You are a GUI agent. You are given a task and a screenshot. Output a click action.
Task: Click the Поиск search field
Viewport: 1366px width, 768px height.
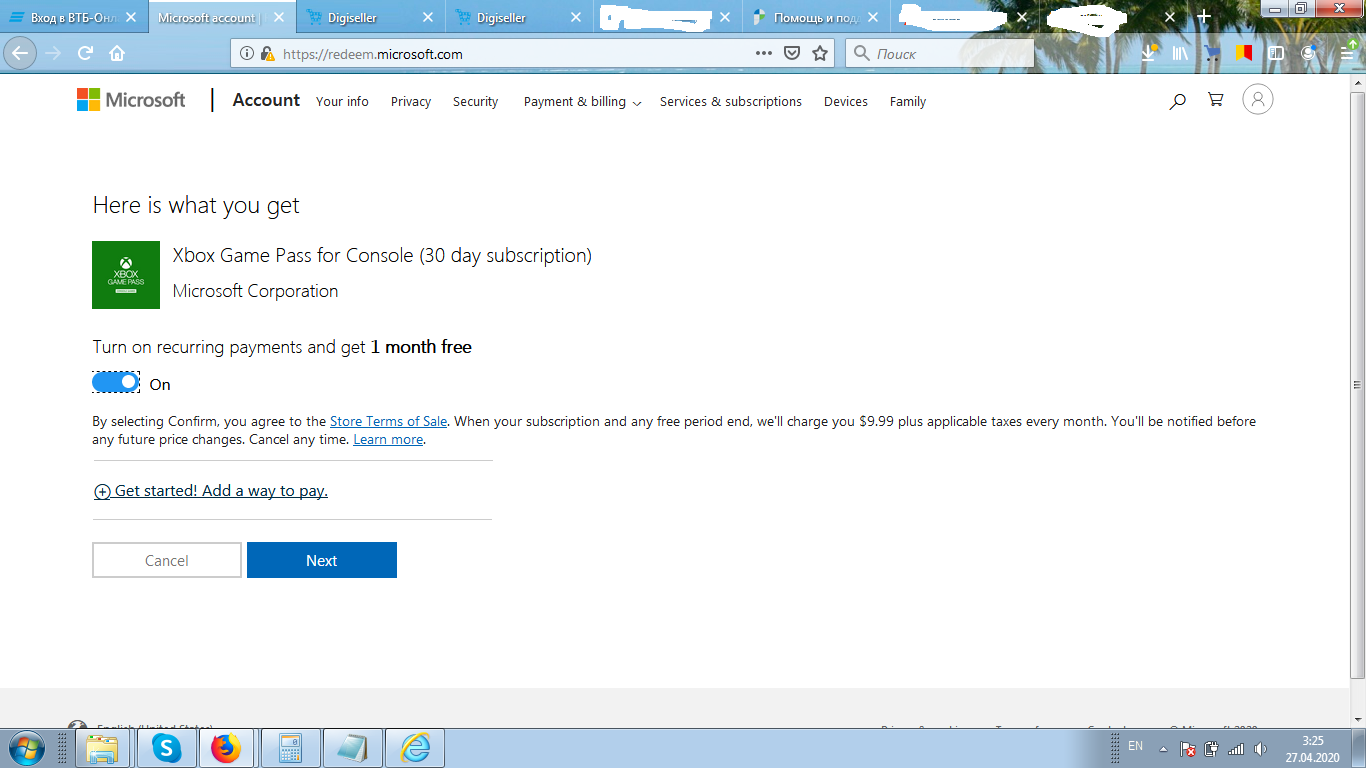(940, 54)
